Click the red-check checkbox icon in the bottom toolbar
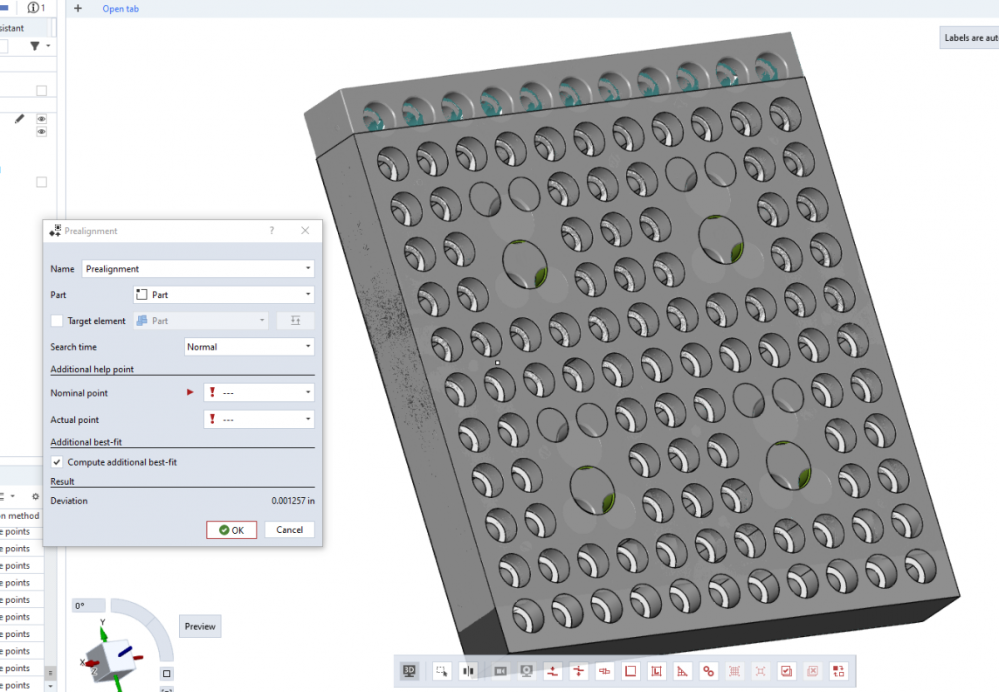This screenshot has width=999, height=692. (786, 671)
